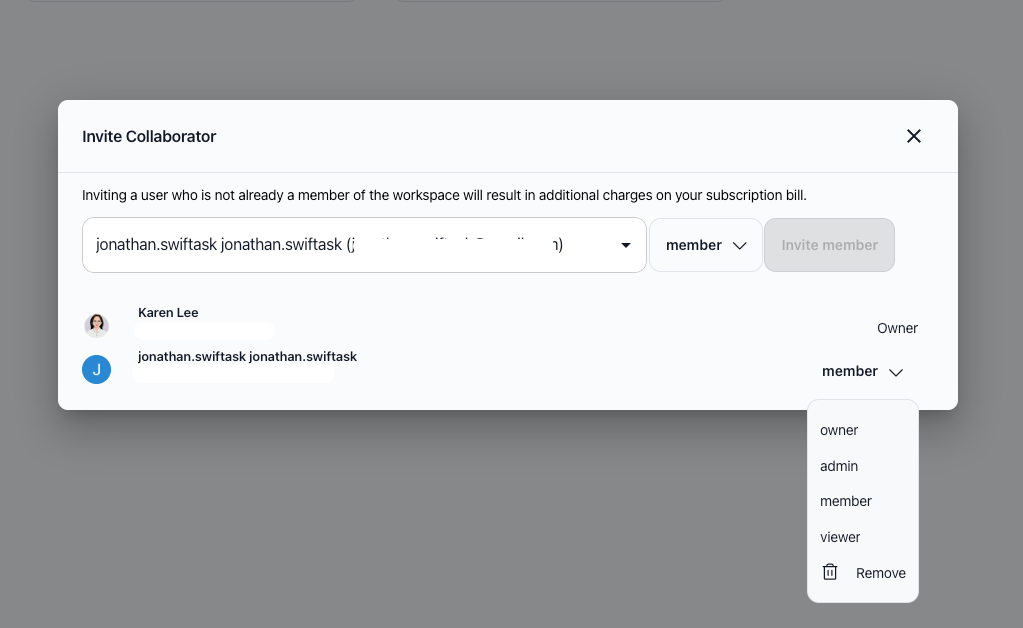1023x628 pixels.
Task: Click the chevron in the invite role selector
Action: click(x=739, y=246)
